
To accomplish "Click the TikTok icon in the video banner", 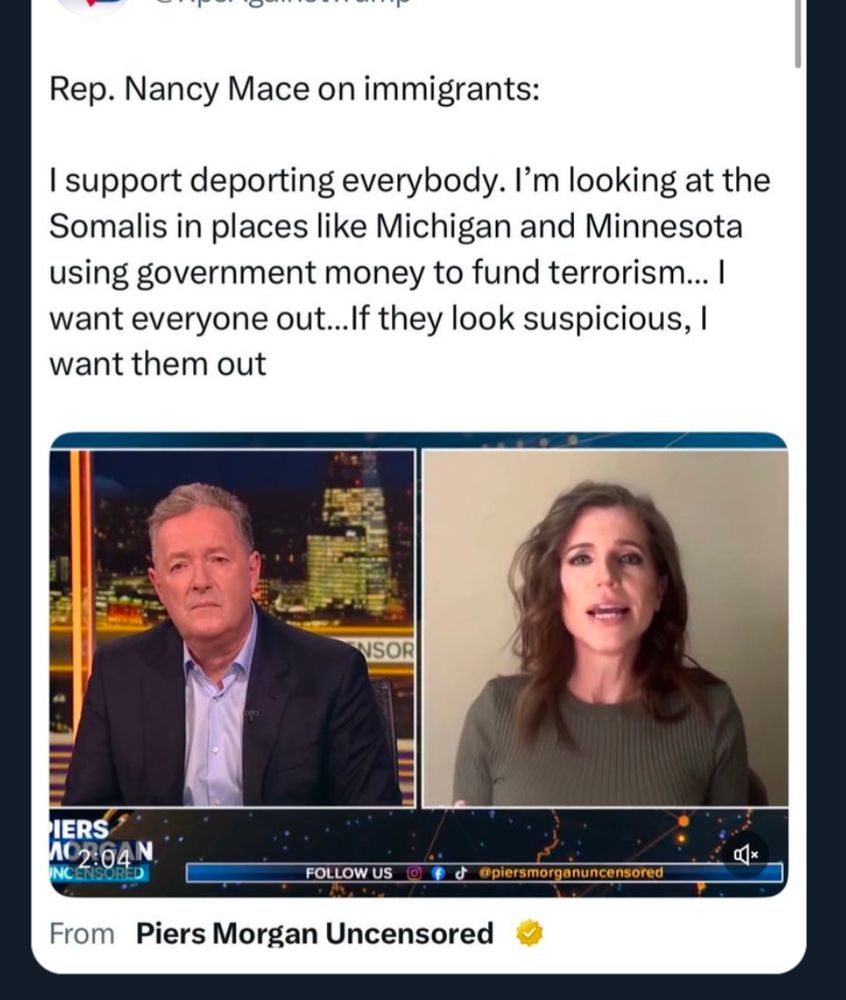I will (460, 872).
